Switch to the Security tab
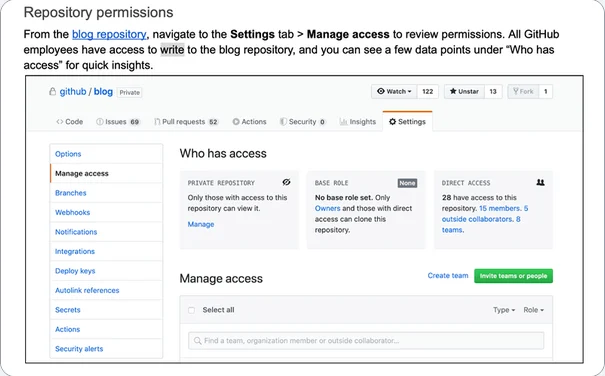 click(303, 122)
